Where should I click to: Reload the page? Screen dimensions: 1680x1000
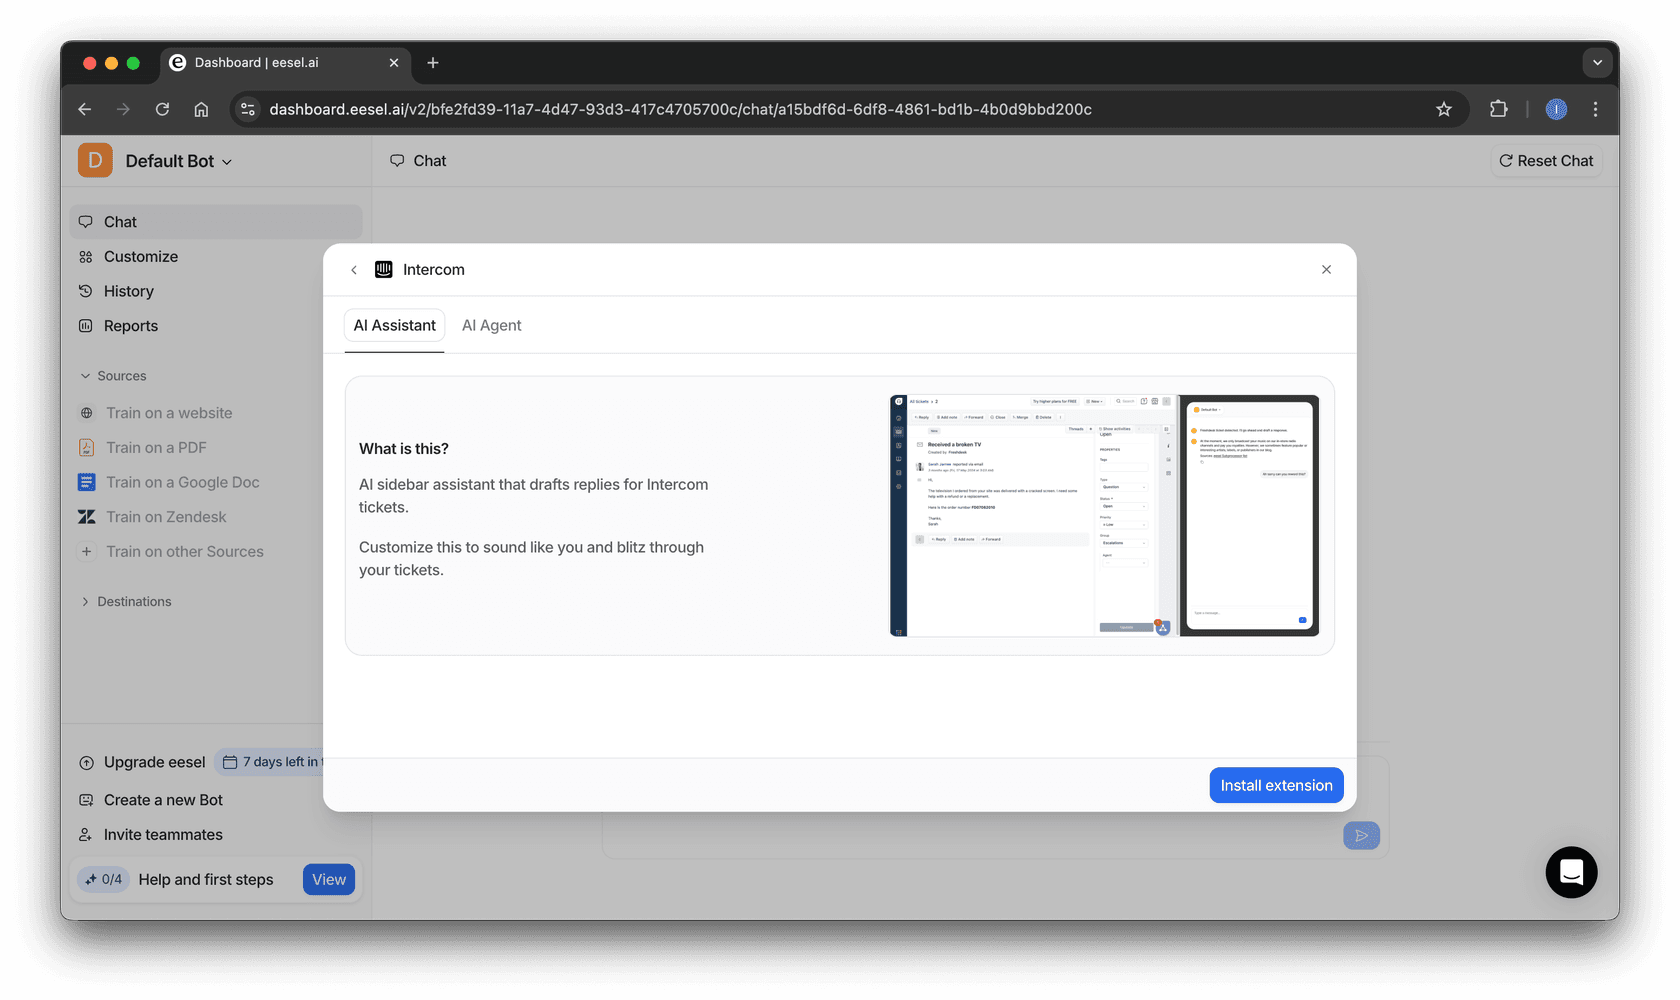162,109
